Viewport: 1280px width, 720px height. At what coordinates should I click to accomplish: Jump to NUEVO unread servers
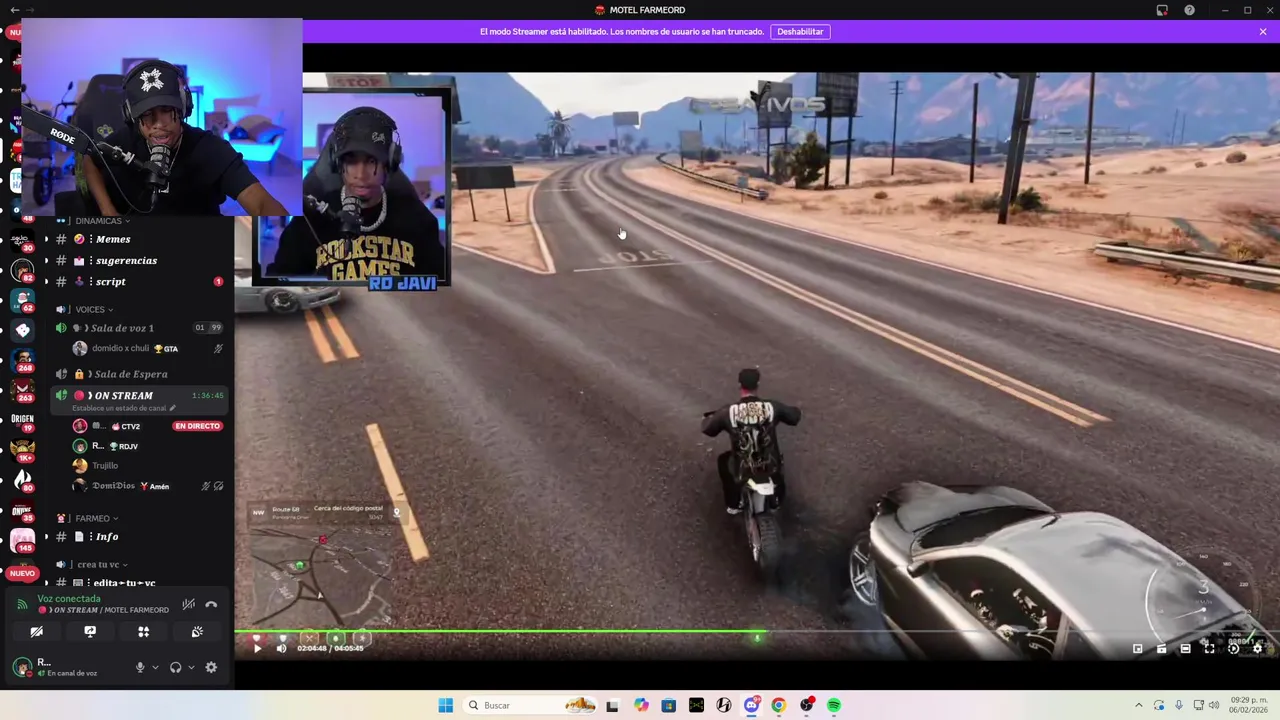coord(22,574)
